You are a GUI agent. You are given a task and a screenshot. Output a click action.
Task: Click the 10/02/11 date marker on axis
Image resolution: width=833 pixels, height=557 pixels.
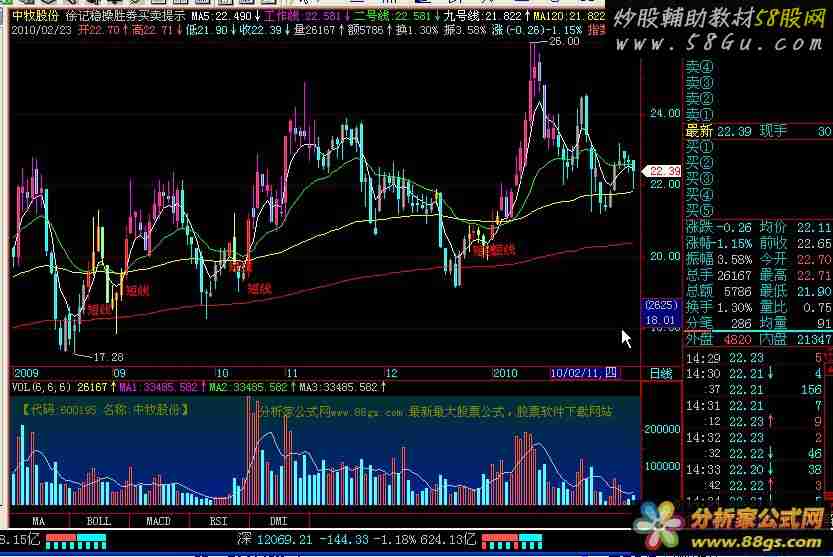(x=583, y=373)
